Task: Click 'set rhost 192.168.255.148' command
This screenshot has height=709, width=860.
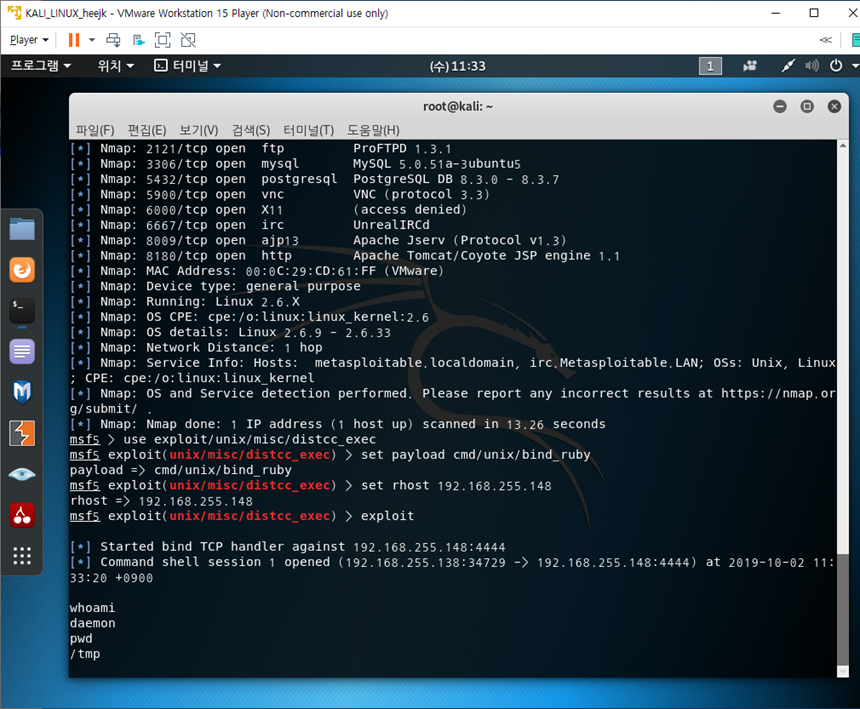Action: (x=456, y=486)
